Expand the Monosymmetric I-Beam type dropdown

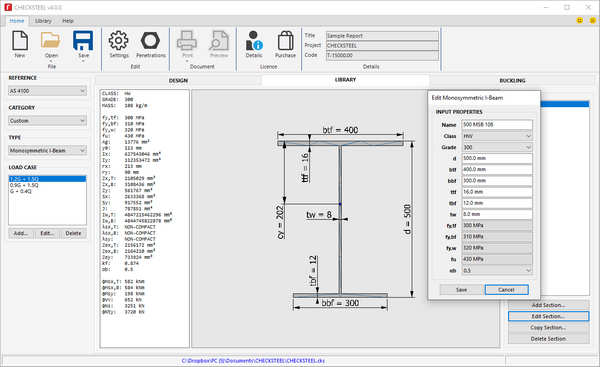48,151
